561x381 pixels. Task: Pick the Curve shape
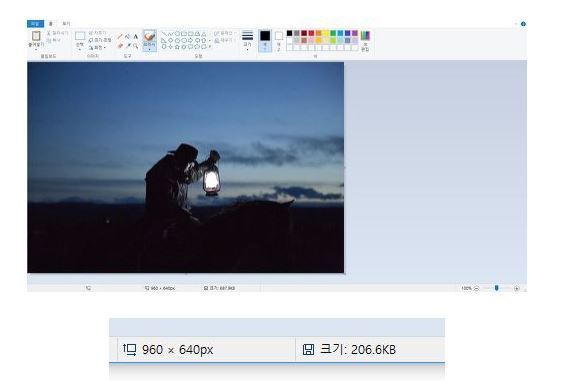(x=170, y=34)
